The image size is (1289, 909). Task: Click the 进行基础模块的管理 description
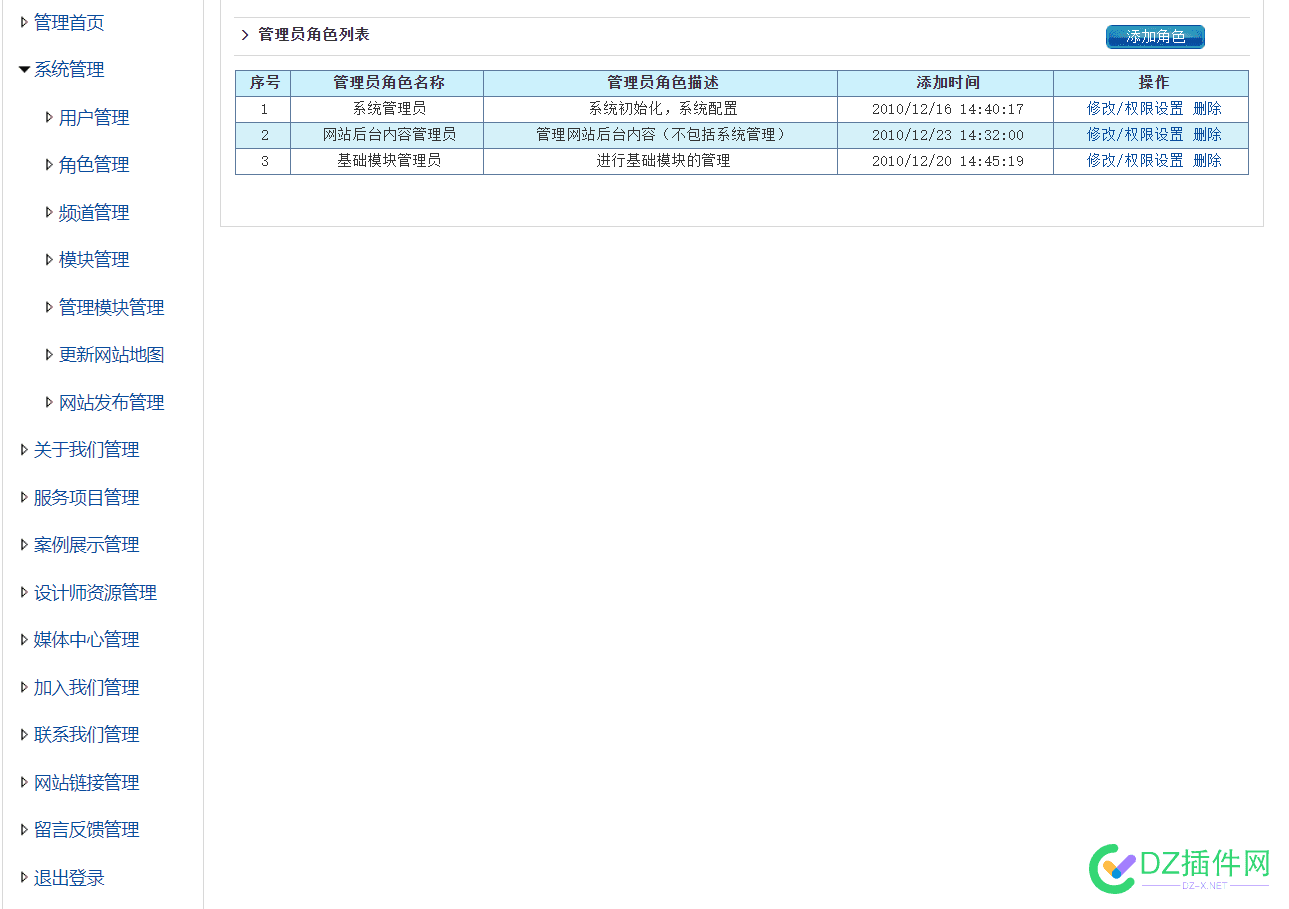tap(662, 161)
